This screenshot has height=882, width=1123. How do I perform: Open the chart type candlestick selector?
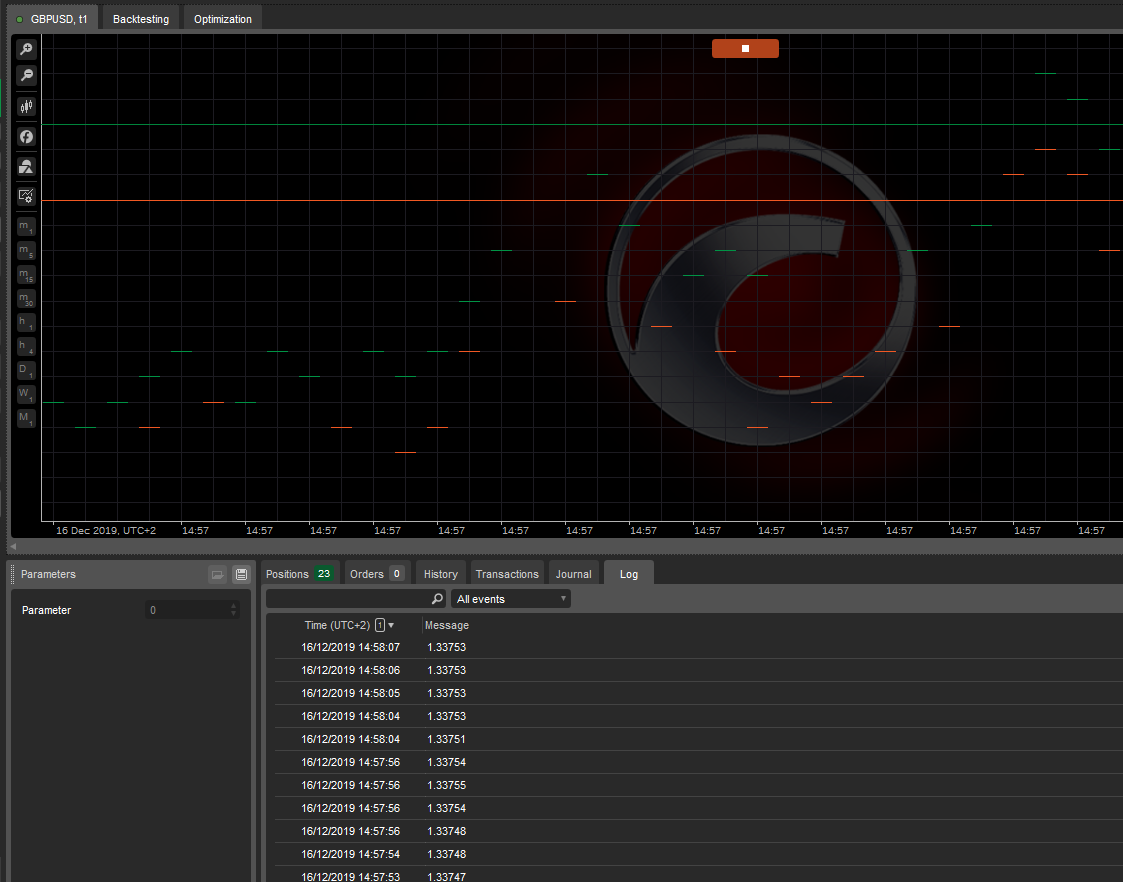click(x=26, y=107)
